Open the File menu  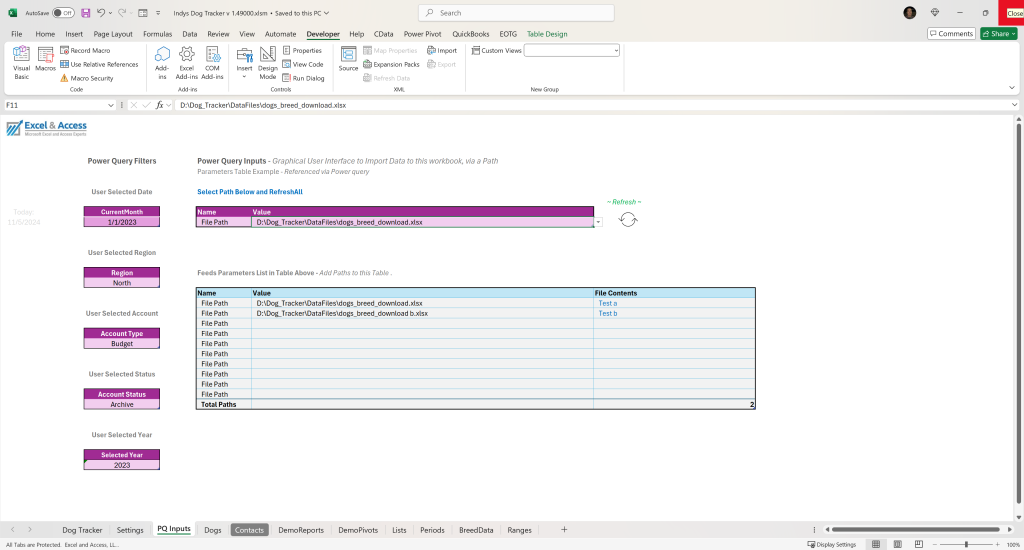tap(17, 34)
